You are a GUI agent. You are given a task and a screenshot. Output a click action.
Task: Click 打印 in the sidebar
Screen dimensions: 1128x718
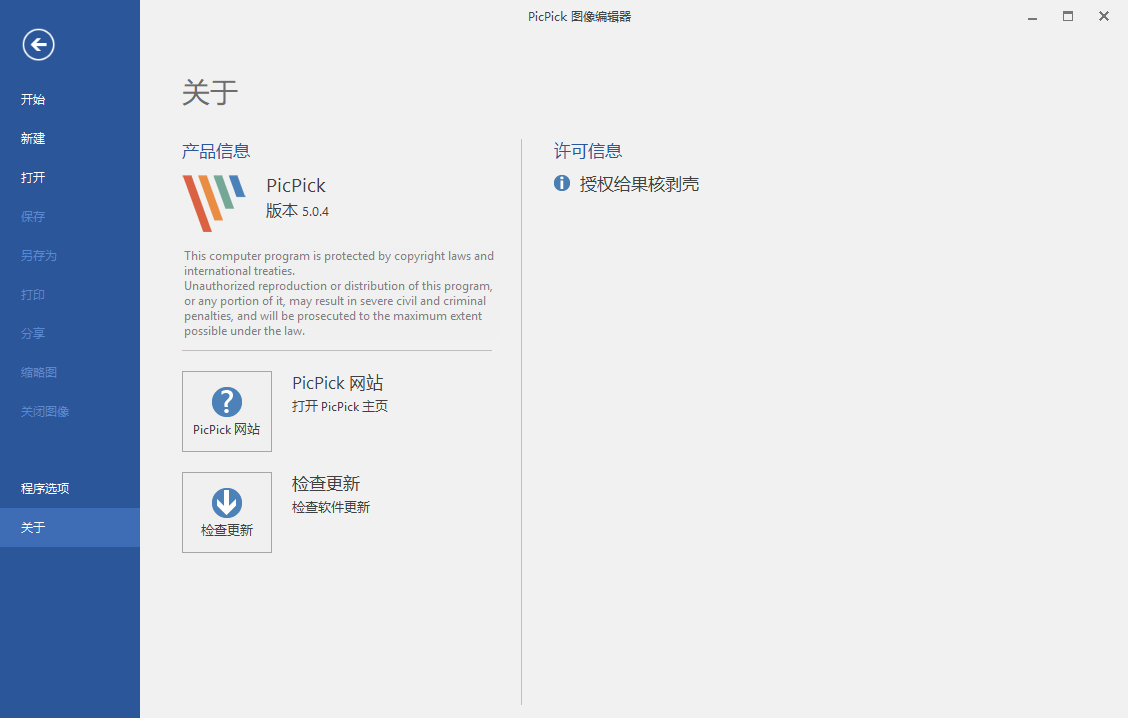pos(33,294)
